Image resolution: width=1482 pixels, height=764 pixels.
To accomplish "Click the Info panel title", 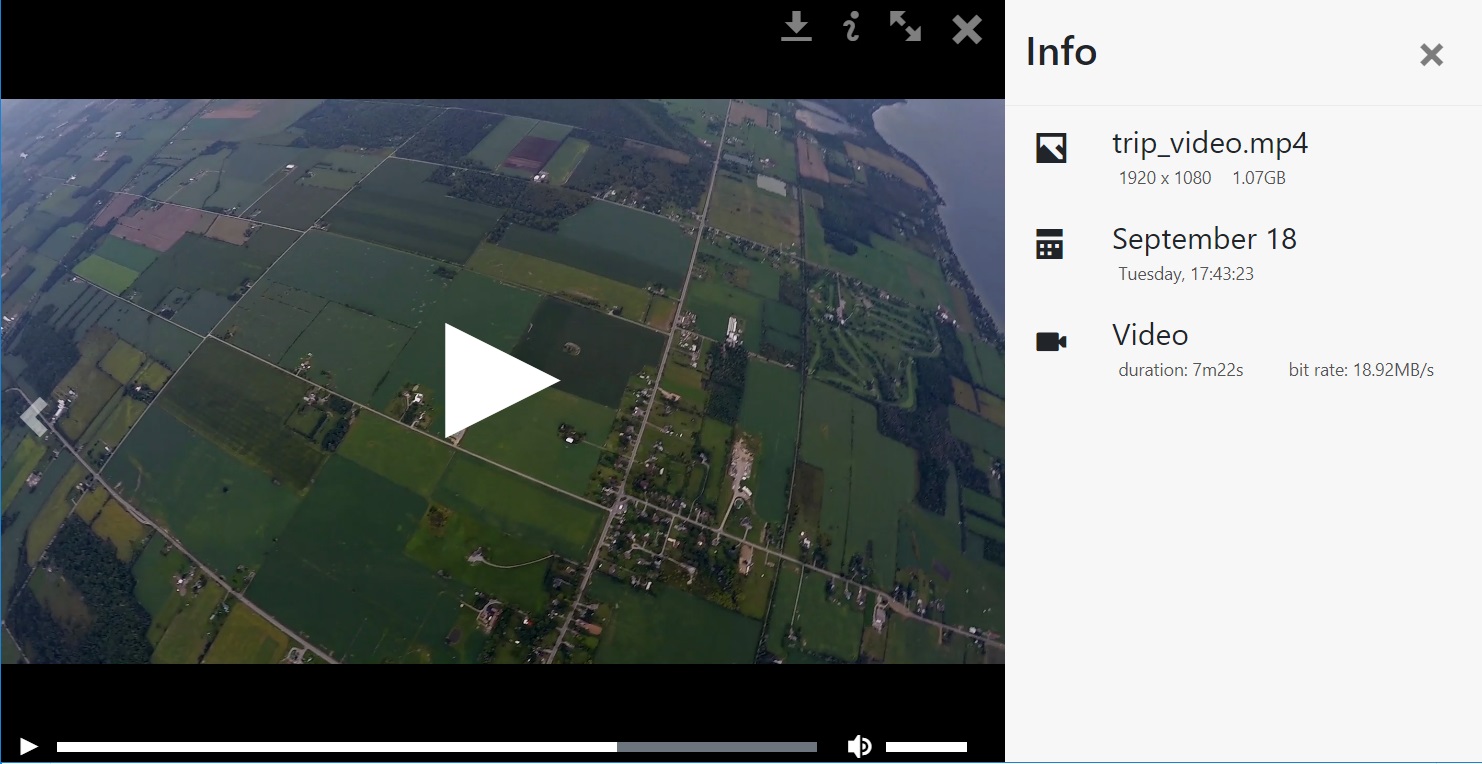I will 1061,52.
